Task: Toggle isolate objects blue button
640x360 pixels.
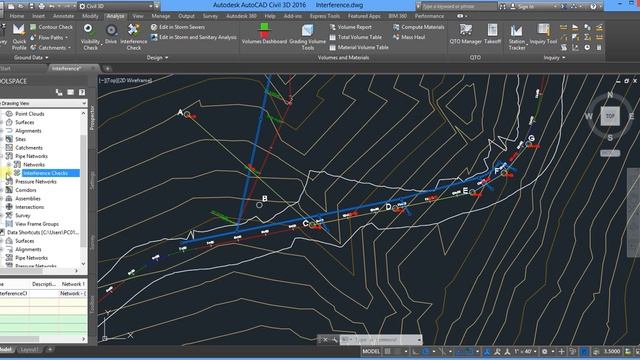Action: (584, 351)
